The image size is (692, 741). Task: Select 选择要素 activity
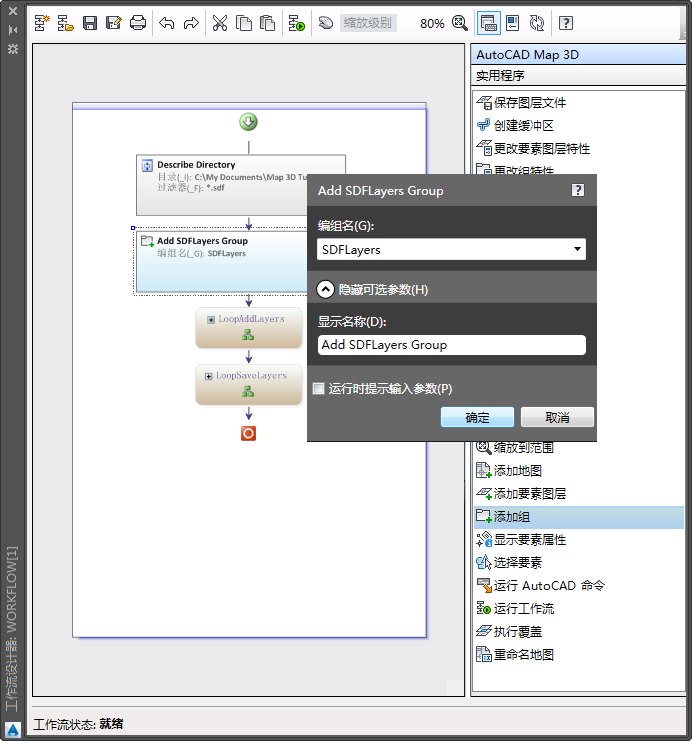(509, 562)
